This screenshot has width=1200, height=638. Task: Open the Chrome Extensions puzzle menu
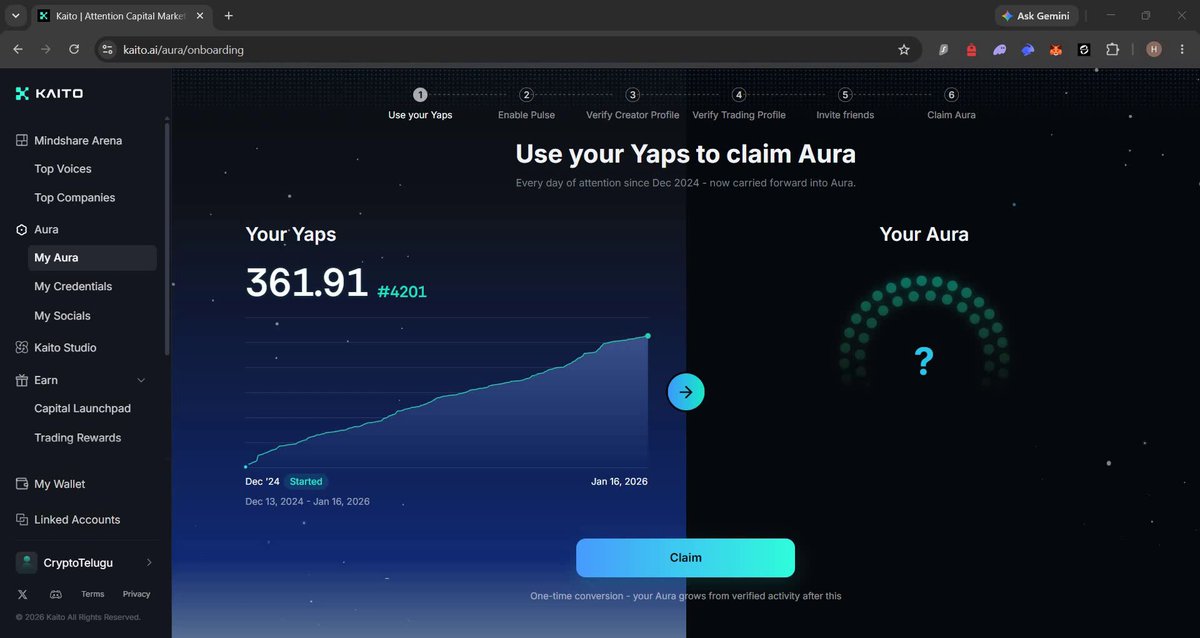pos(1112,49)
